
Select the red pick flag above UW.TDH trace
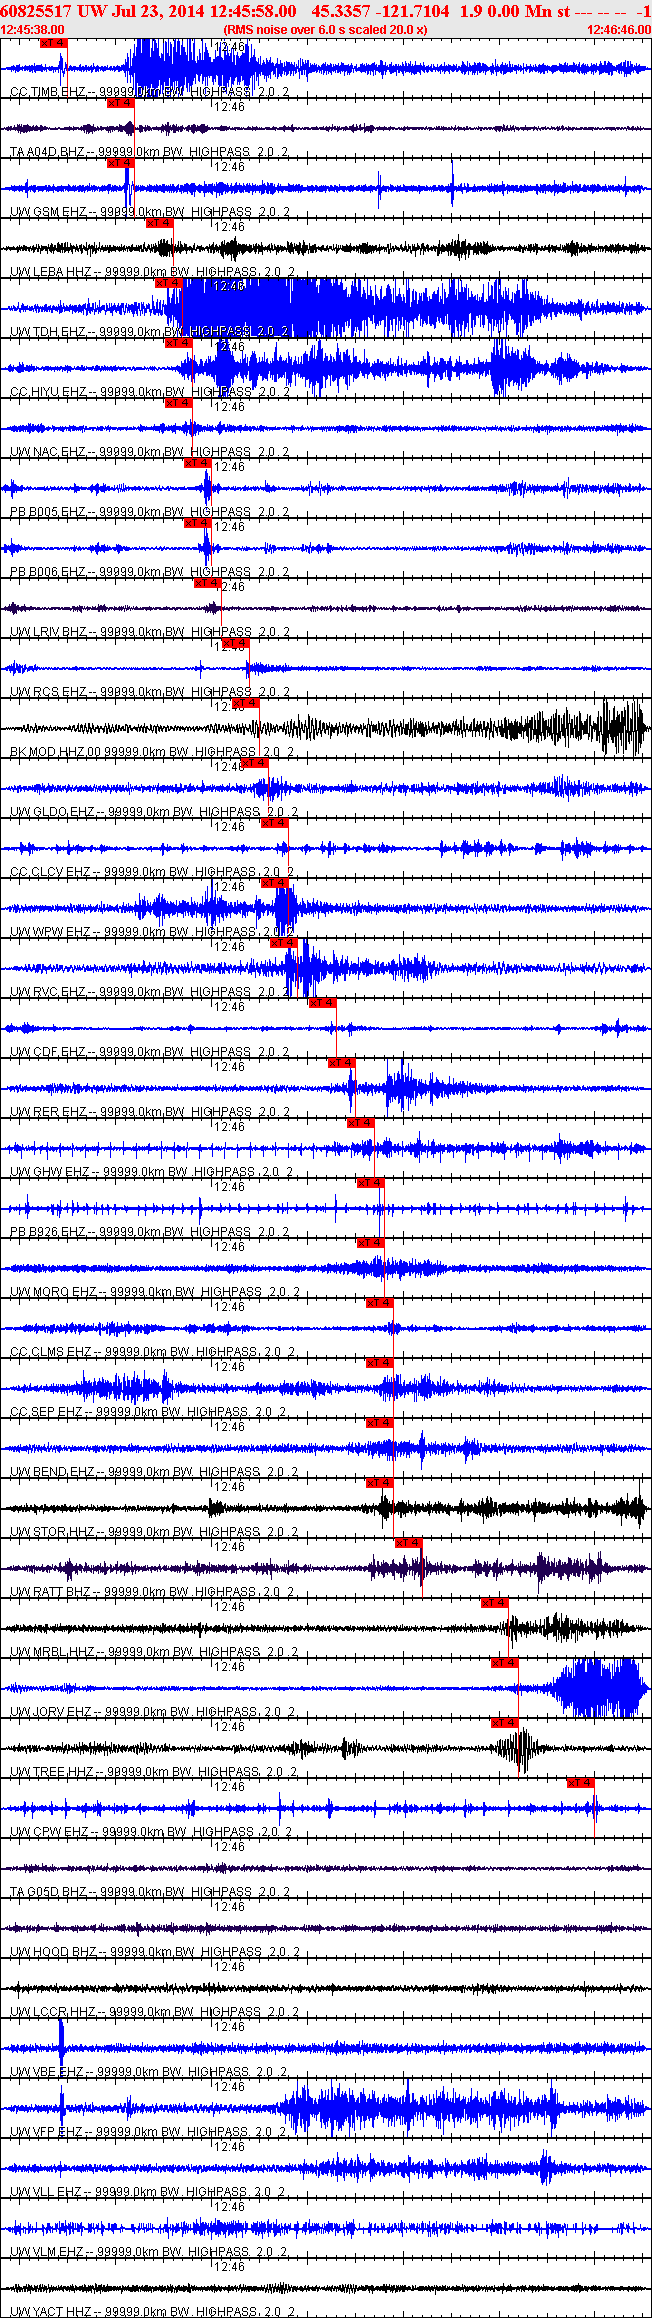coord(168,283)
